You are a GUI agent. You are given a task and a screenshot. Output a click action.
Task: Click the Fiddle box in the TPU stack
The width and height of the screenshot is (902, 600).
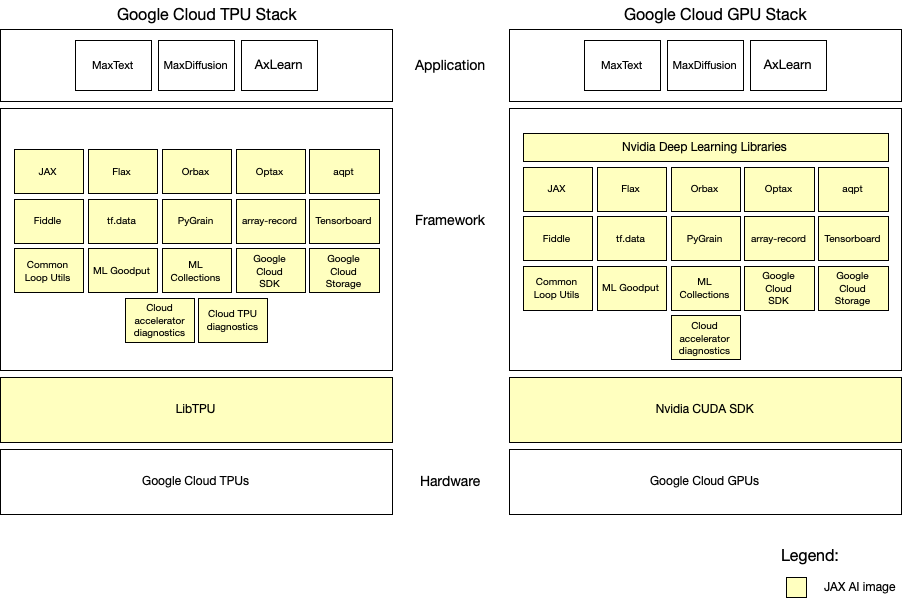[49, 221]
